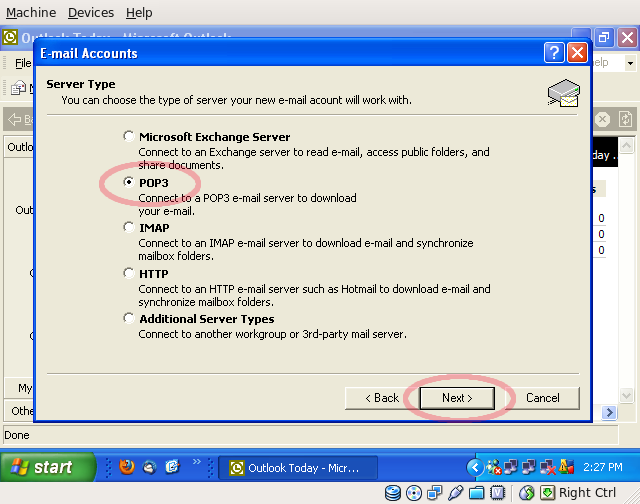Click the Windows Messenger tray icon
640x504 pixels.
tap(493, 467)
